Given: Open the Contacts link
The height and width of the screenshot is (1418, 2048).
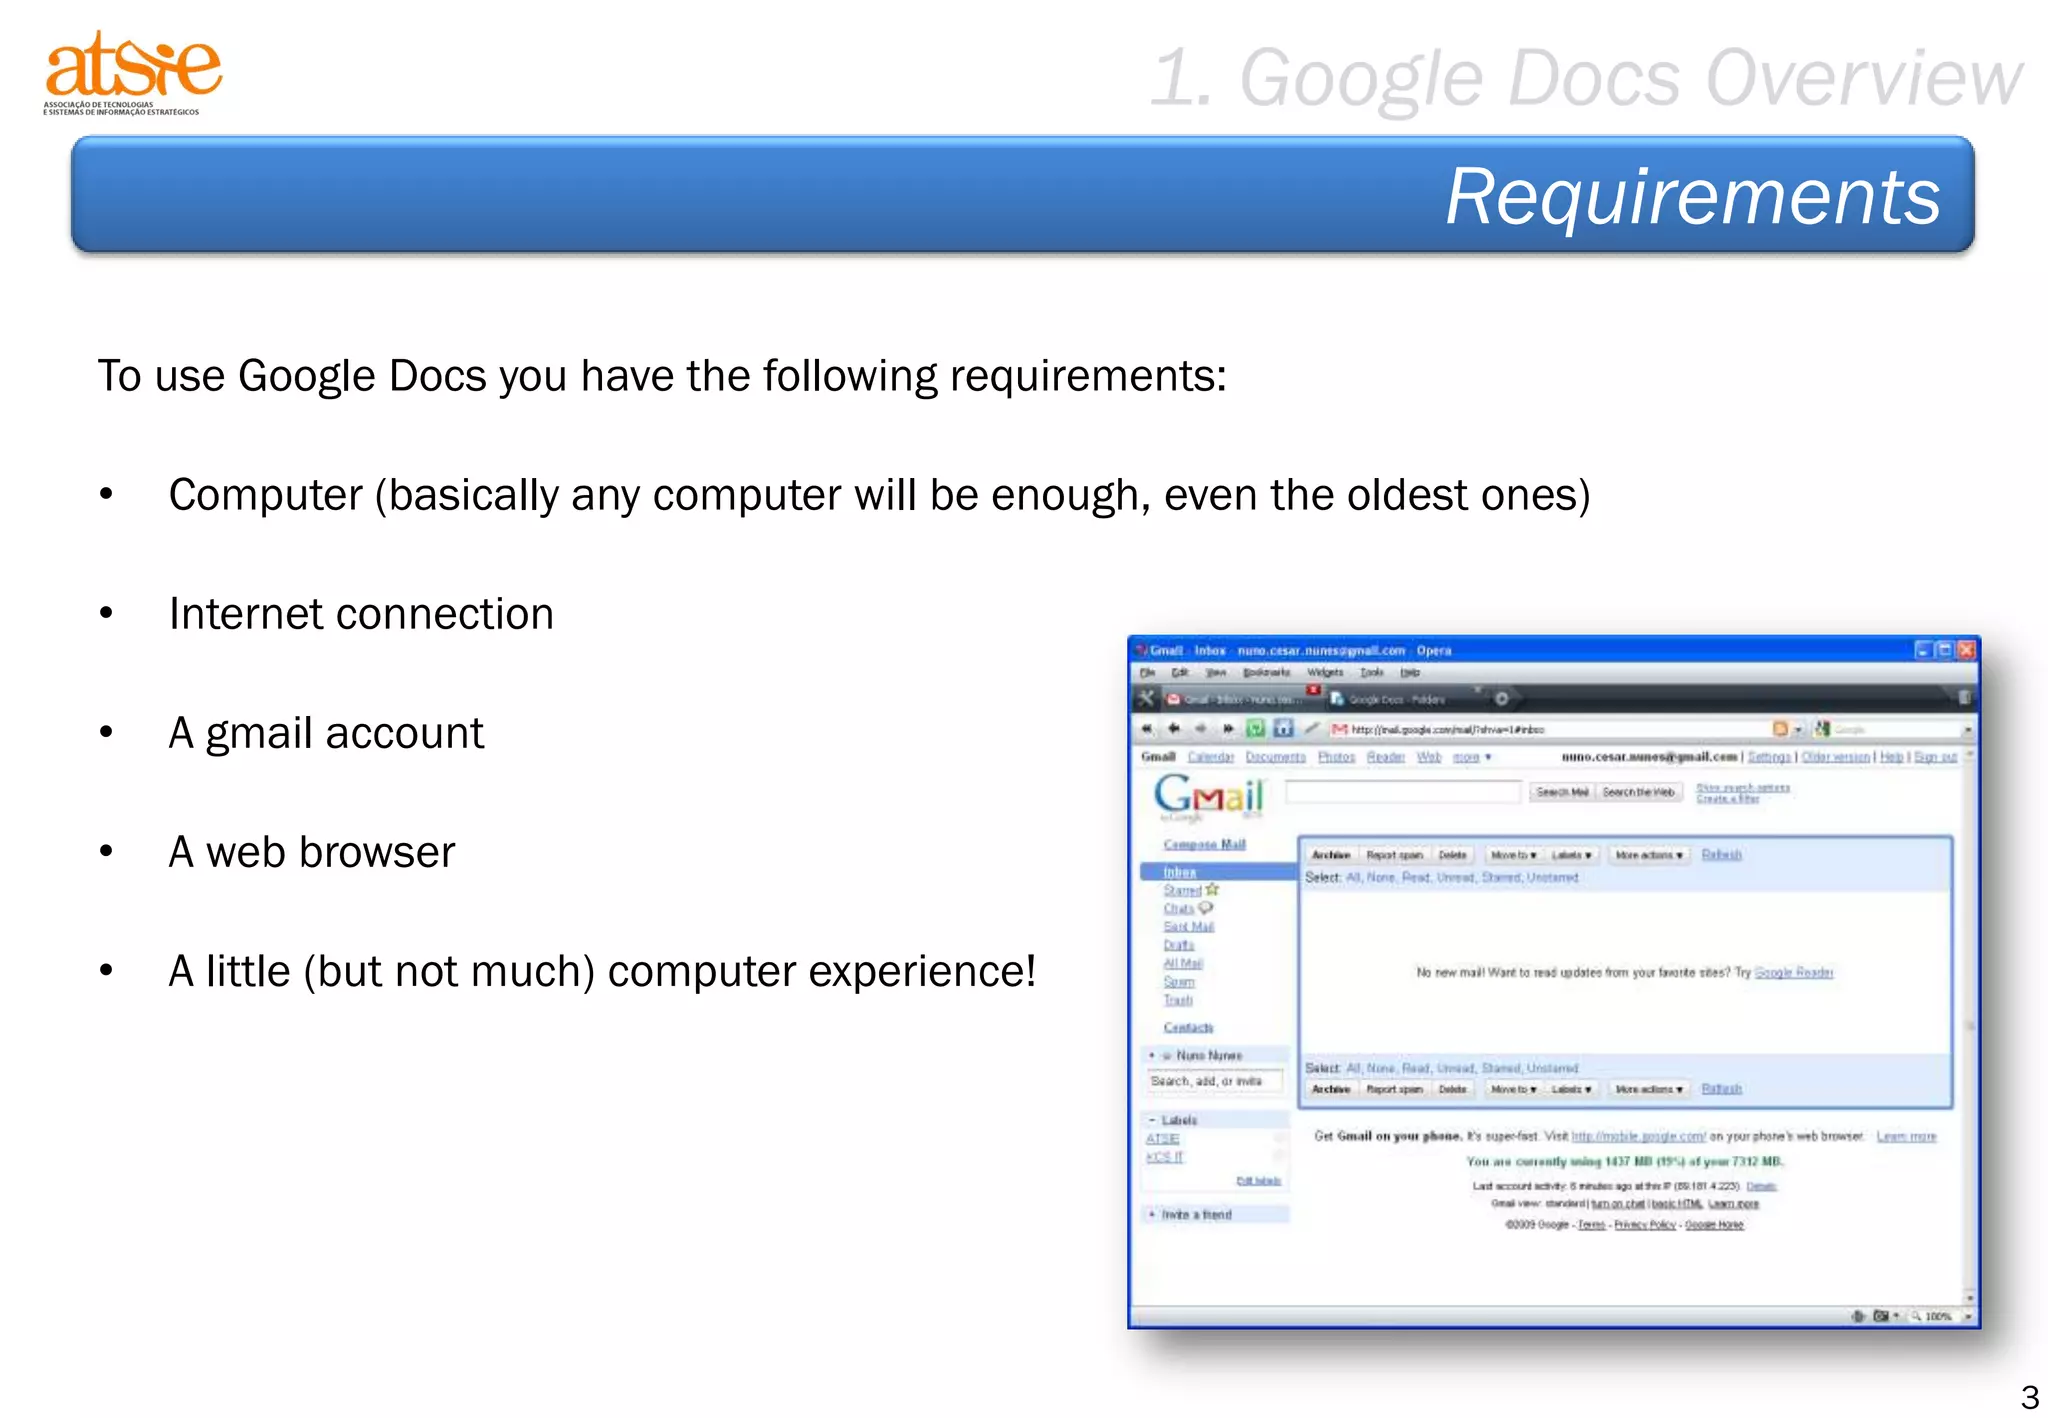Looking at the screenshot, I should click(x=1188, y=1028).
